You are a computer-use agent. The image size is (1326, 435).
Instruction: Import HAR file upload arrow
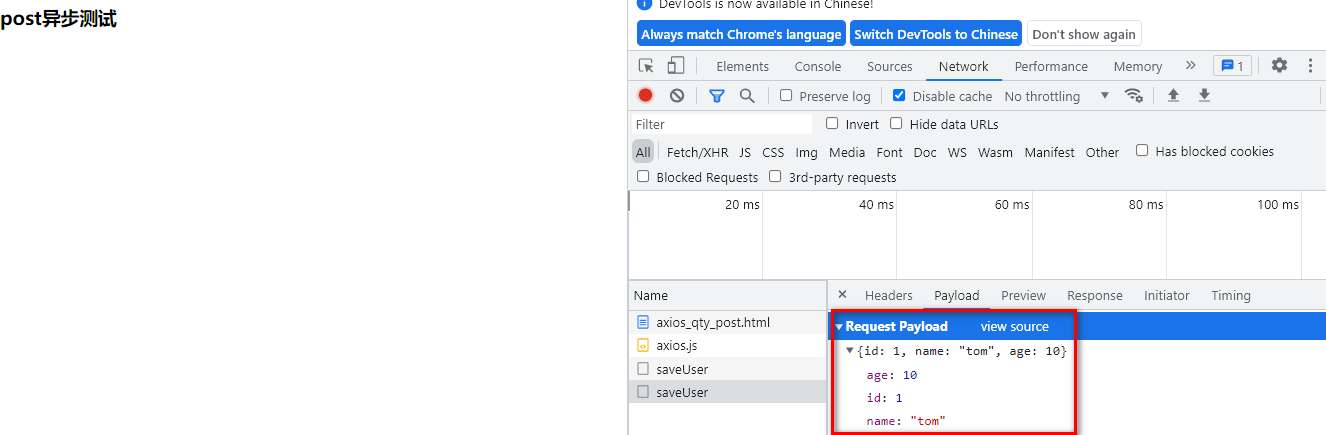click(x=1173, y=95)
